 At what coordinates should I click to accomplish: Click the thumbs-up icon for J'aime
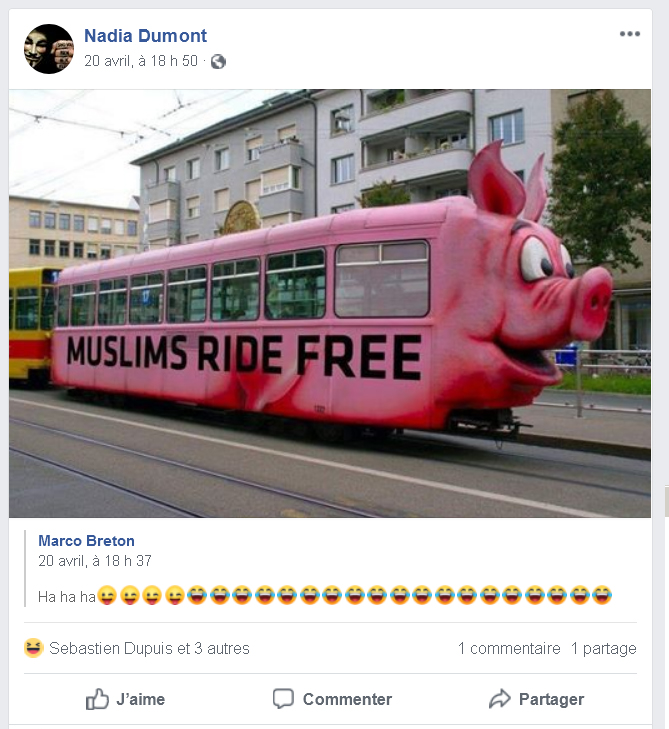[x=97, y=699]
